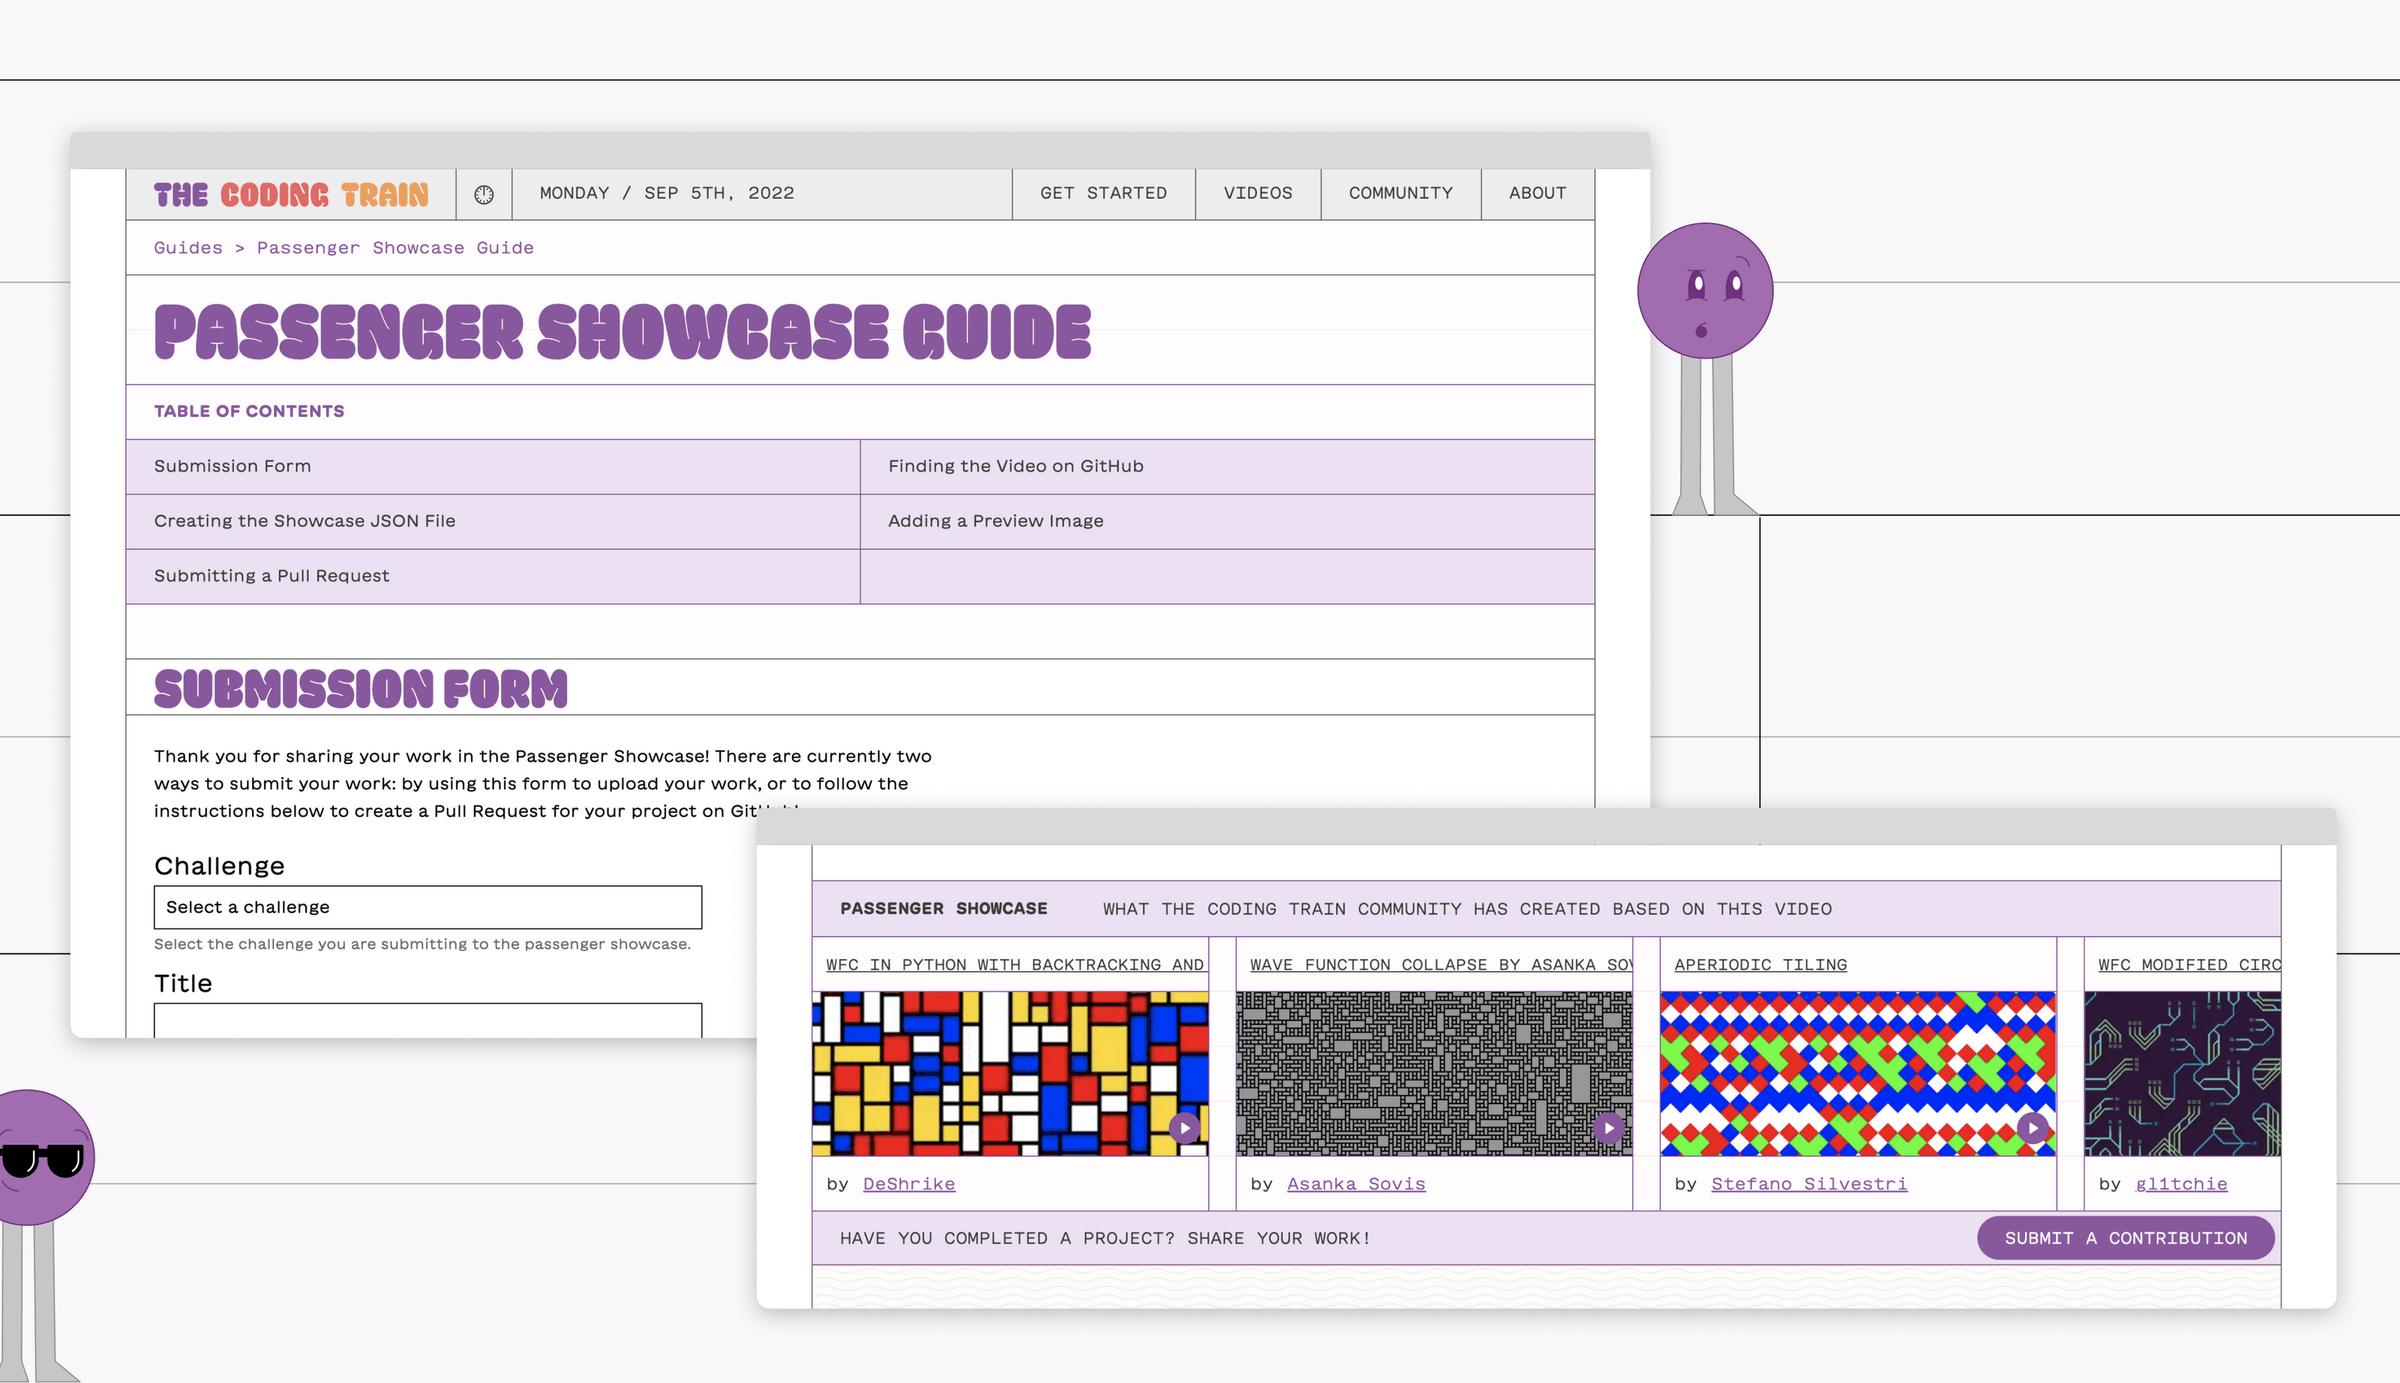Click the clock icon in the site header

[485, 193]
